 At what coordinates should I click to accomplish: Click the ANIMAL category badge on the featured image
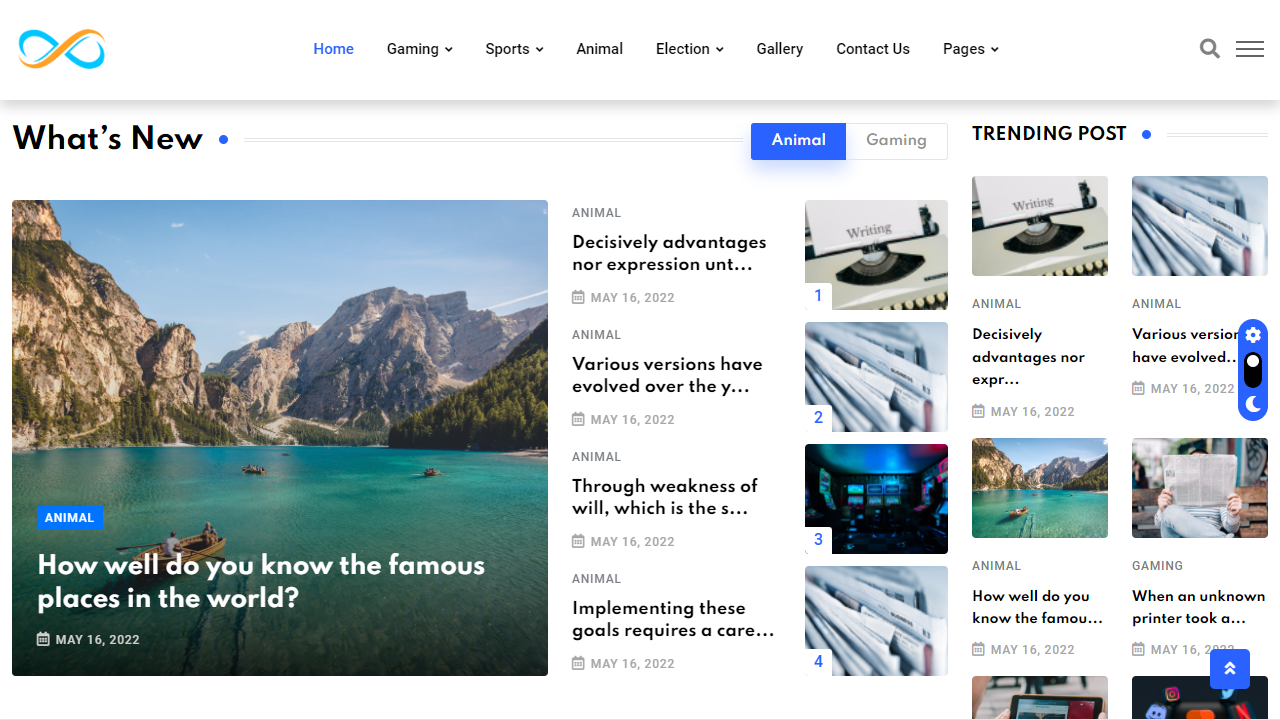click(x=70, y=517)
